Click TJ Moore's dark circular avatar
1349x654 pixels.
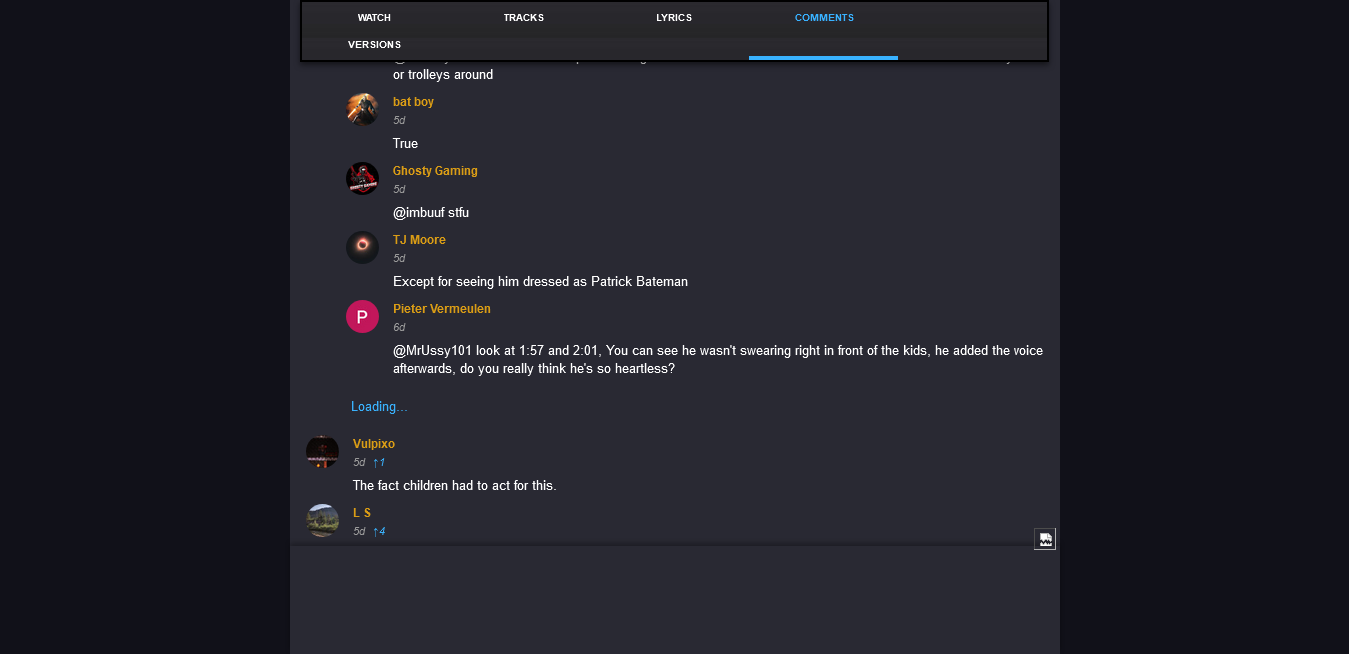(x=362, y=247)
